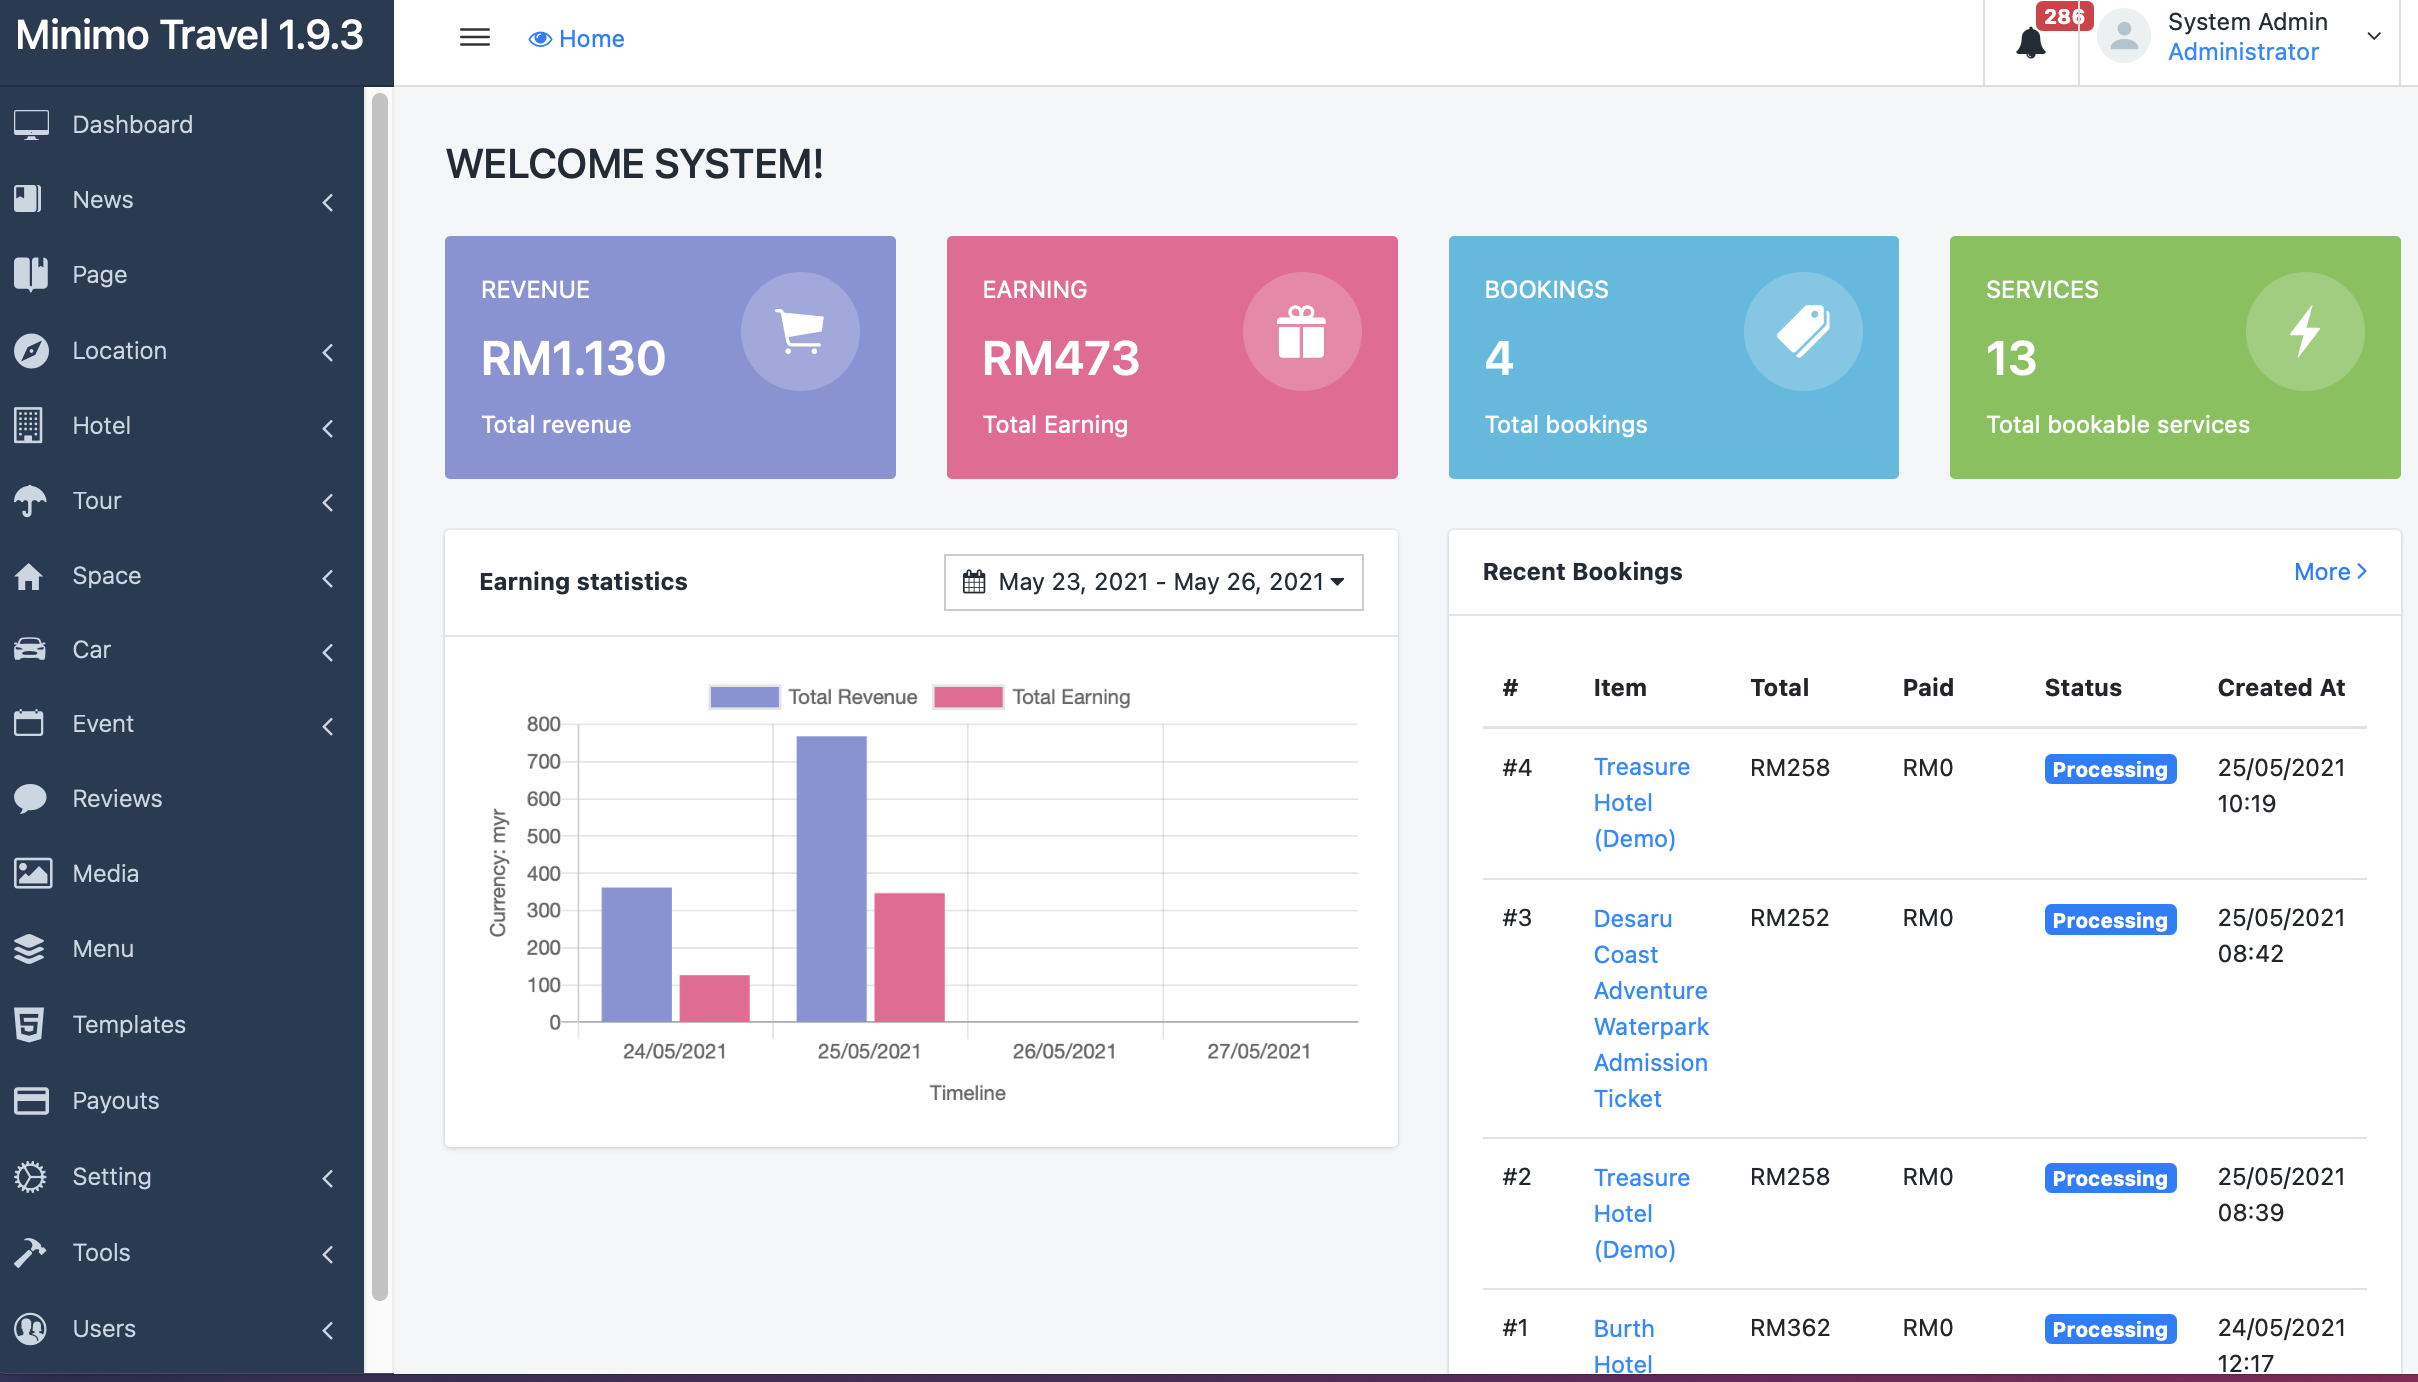Expand the Hotel sidebar submenu chevron
2418x1382 pixels.
[x=328, y=428]
